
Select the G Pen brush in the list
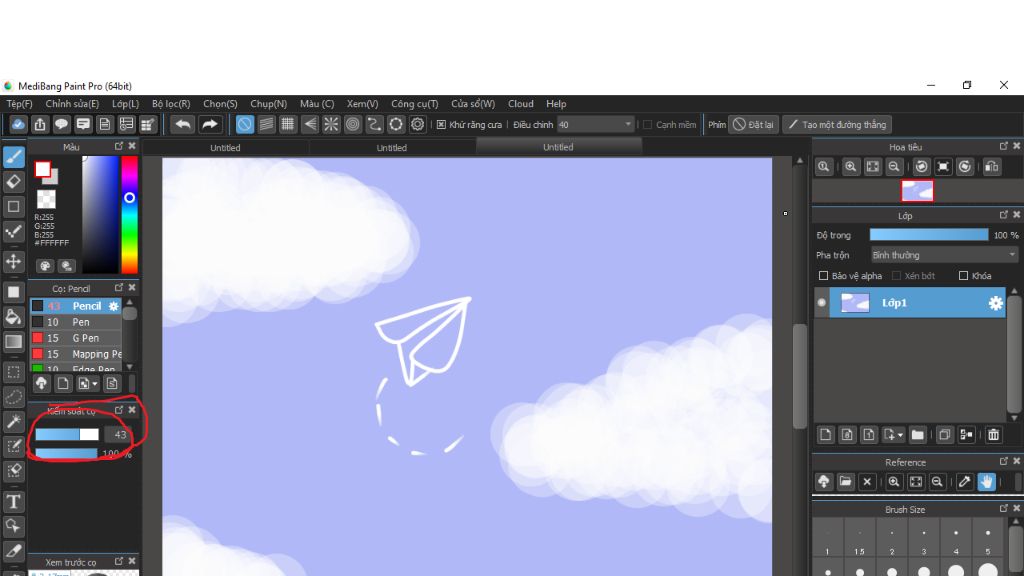(x=76, y=338)
